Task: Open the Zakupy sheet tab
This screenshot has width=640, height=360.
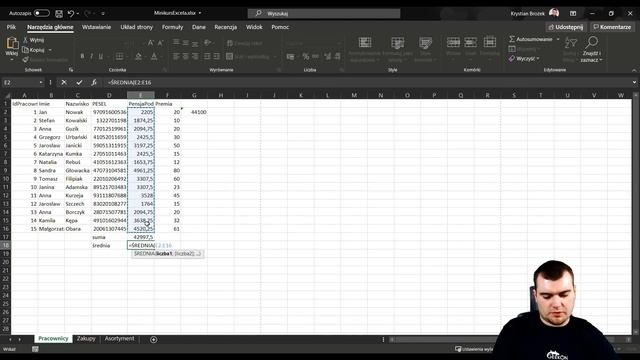Action: coord(86,339)
